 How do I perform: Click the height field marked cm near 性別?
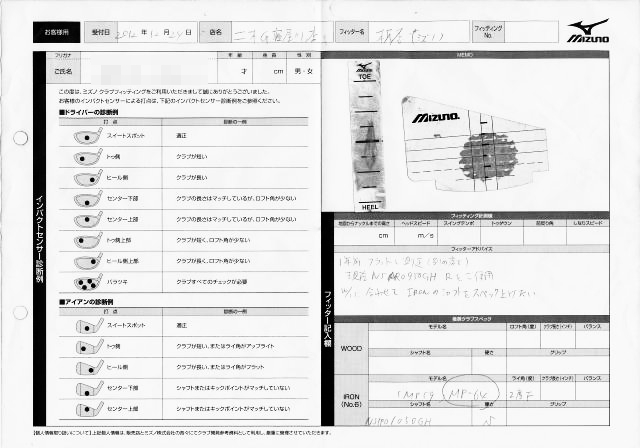tap(270, 71)
